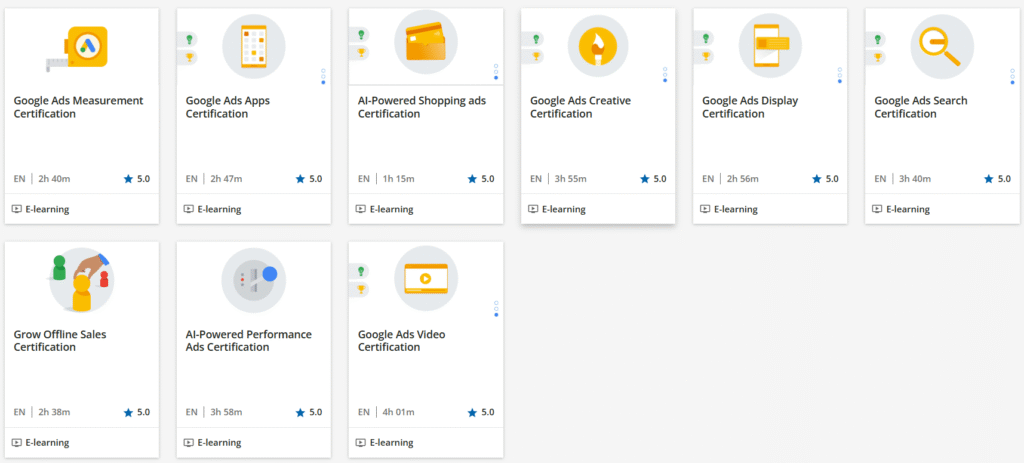Click the 2h 38m duration text
Viewport: 1024px width, 463px height.
click(54, 412)
